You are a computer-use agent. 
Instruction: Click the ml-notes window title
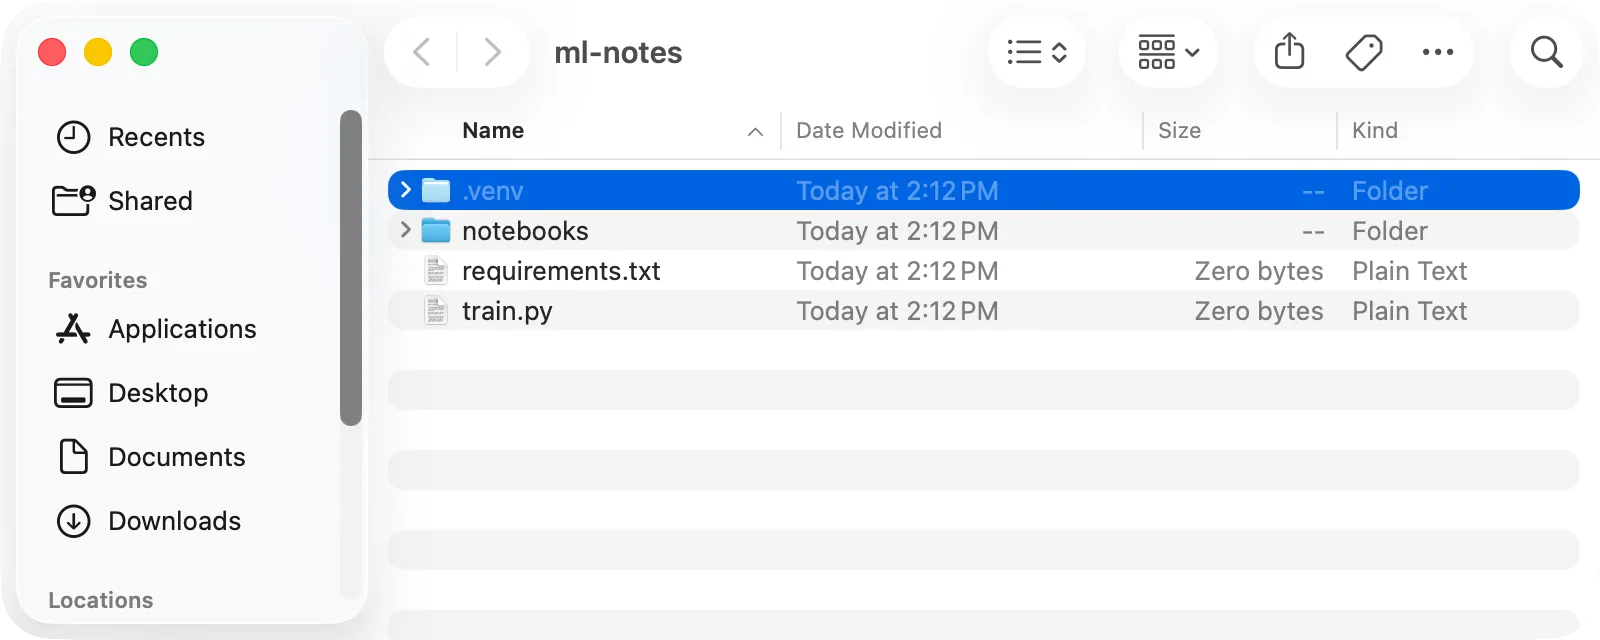click(618, 52)
